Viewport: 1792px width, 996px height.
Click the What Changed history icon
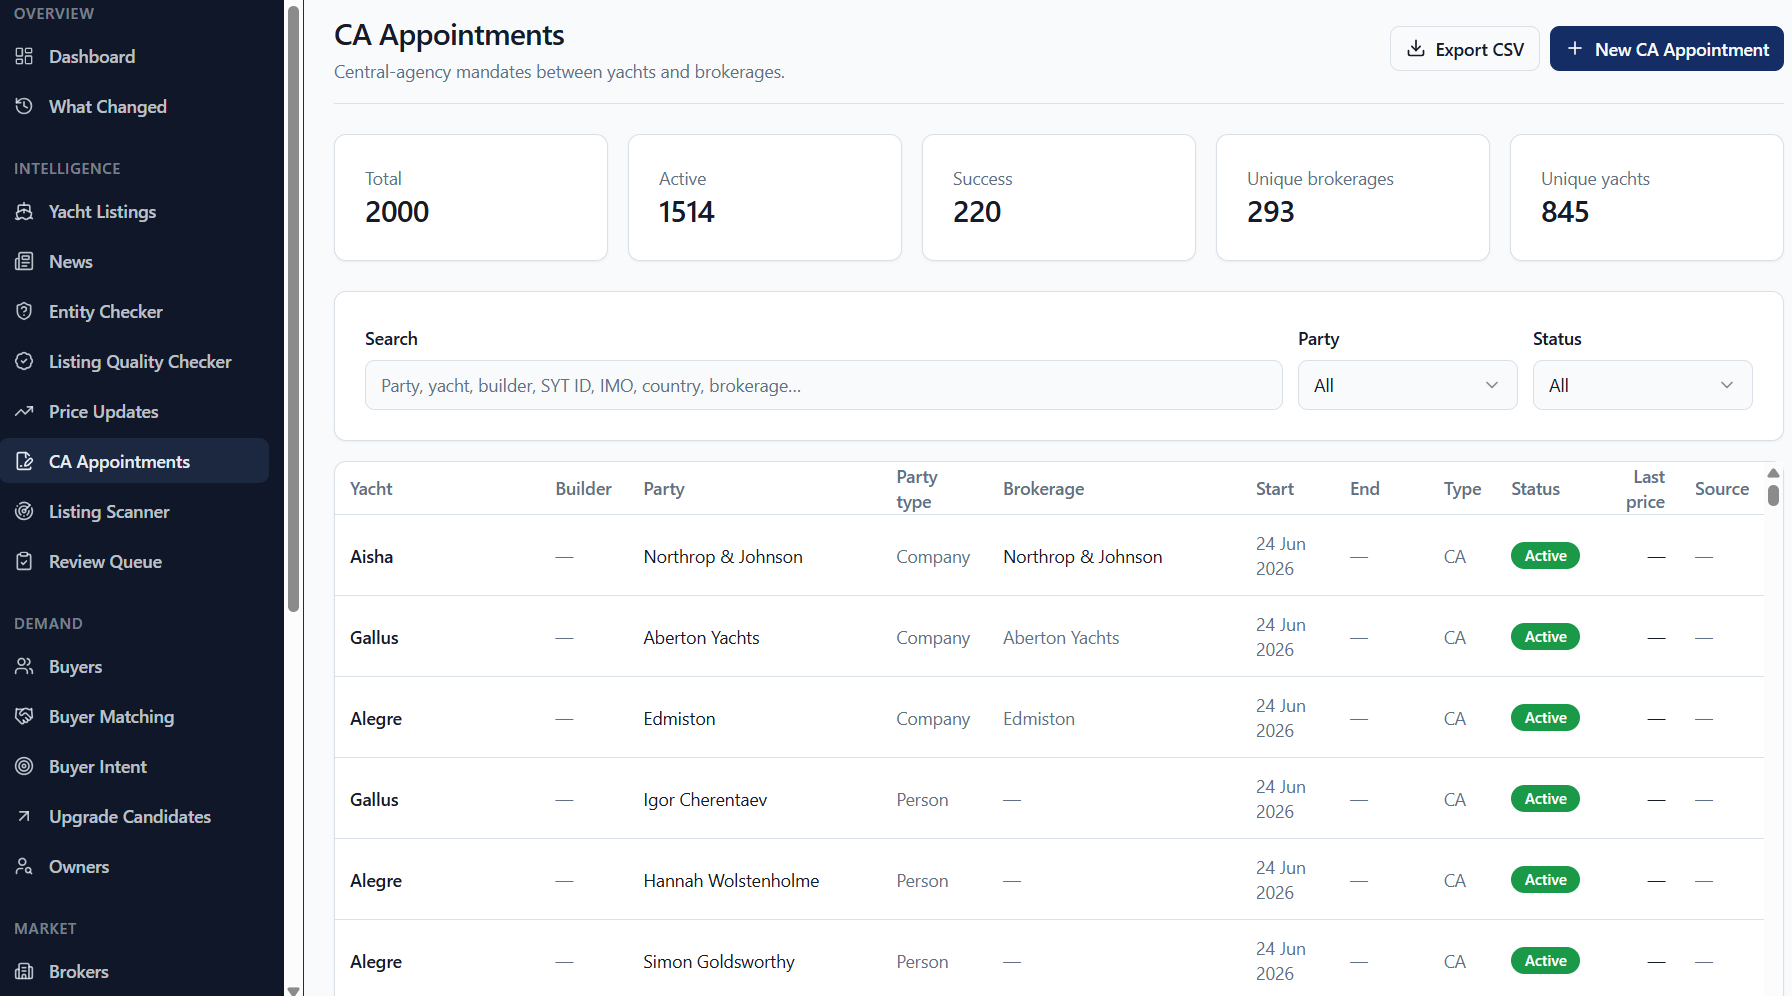pyautogui.click(x=25, y=106)
